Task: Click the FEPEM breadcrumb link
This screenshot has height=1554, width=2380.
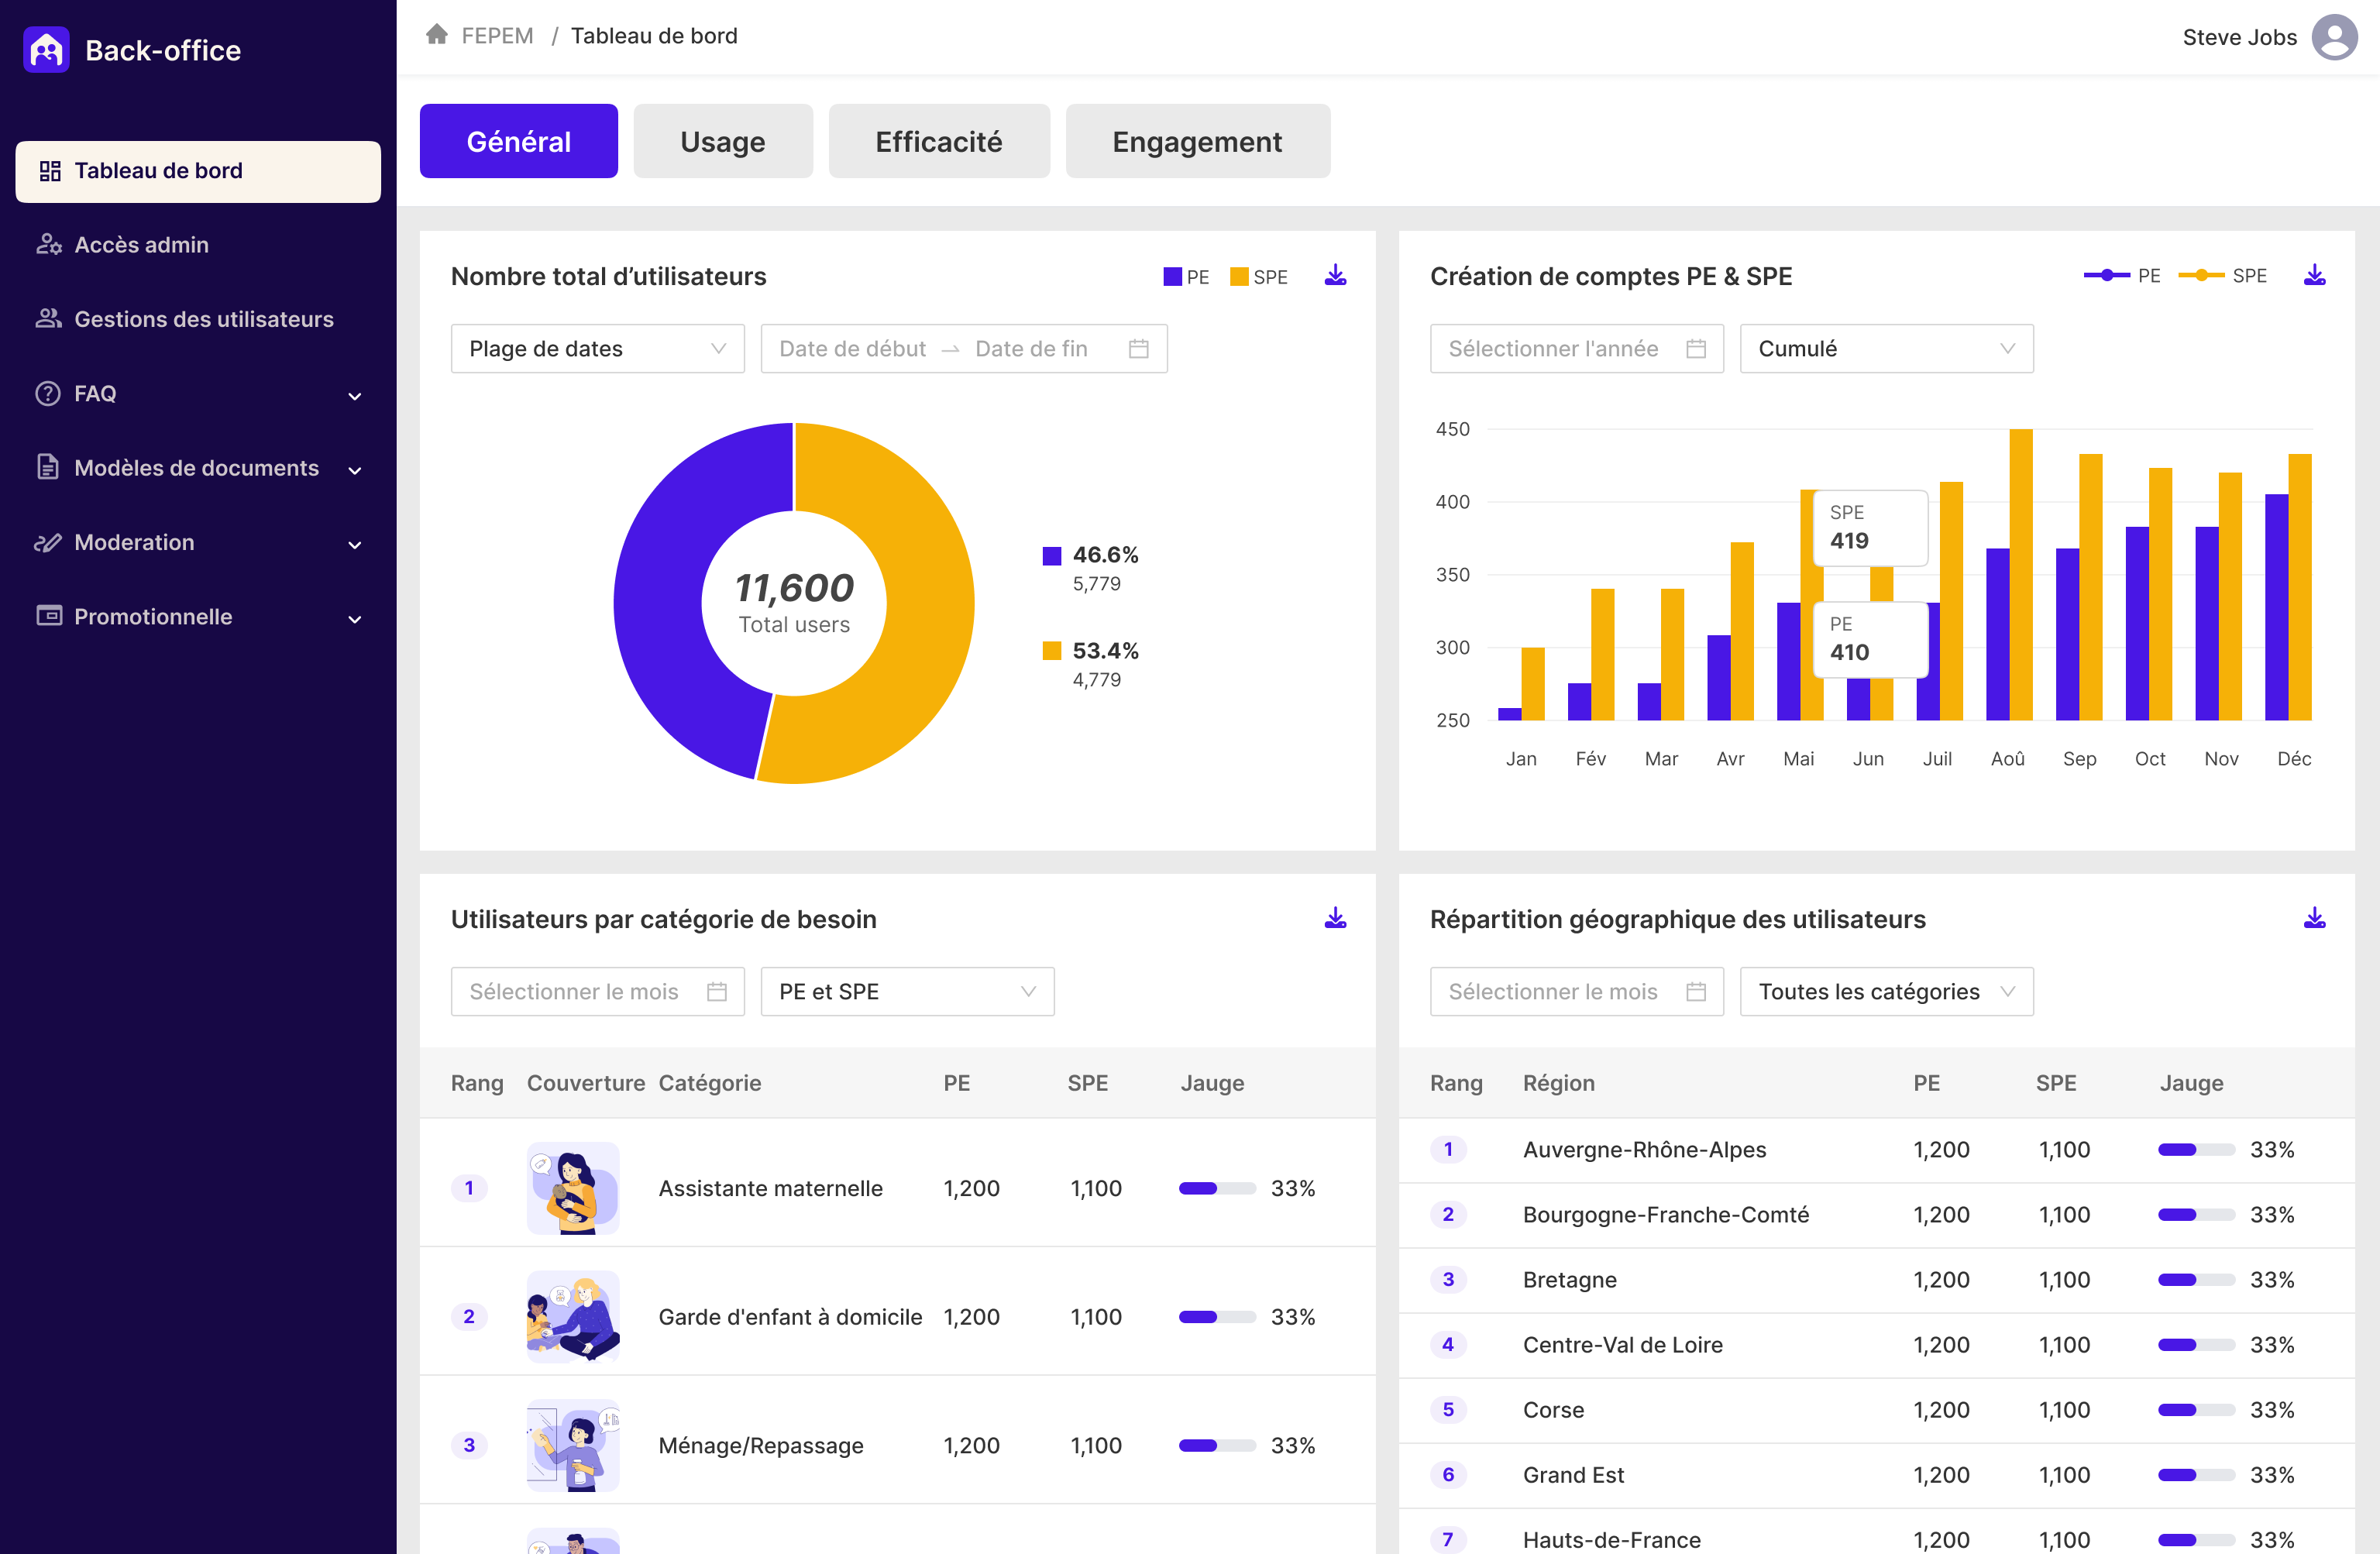Action: [497, 35]
